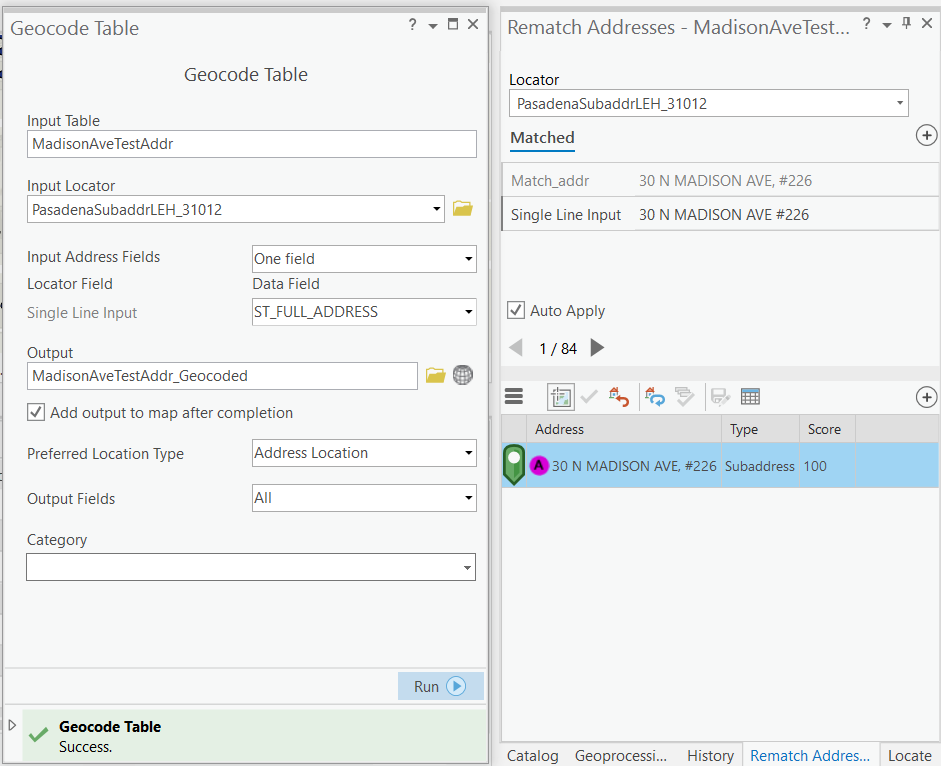Go to next address record
Image resolution: width=941 pixels, height=766 pixels.
tap(597, 348)
